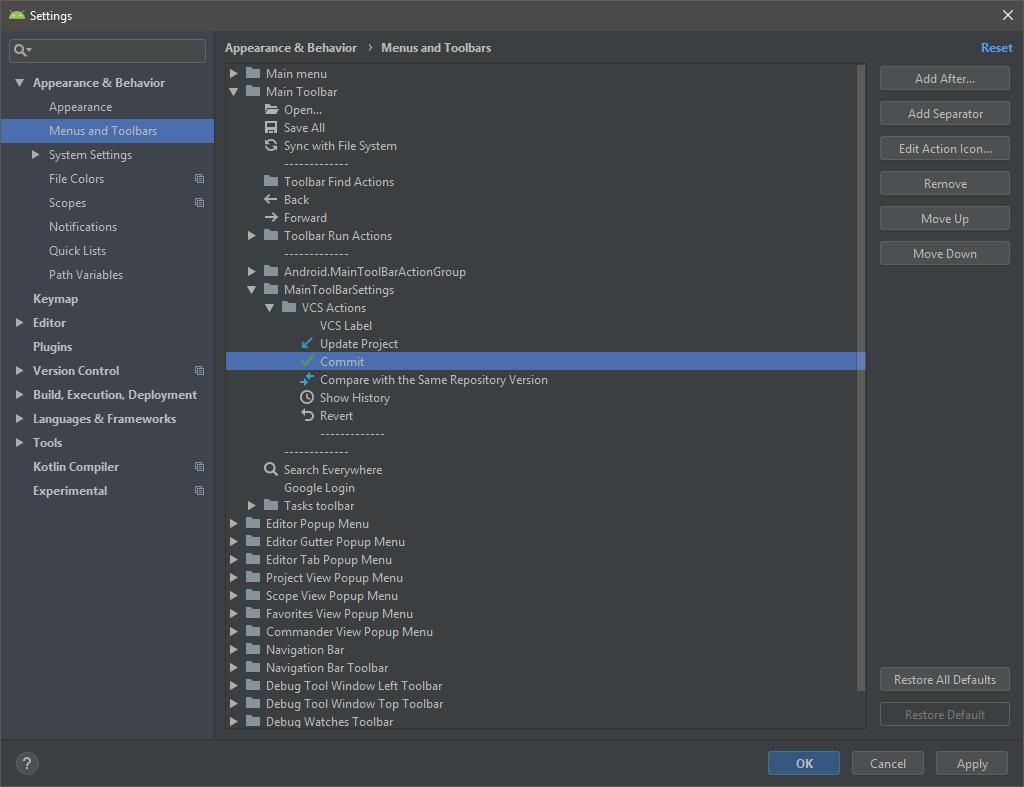Click the Reset link

pos(996,47)
